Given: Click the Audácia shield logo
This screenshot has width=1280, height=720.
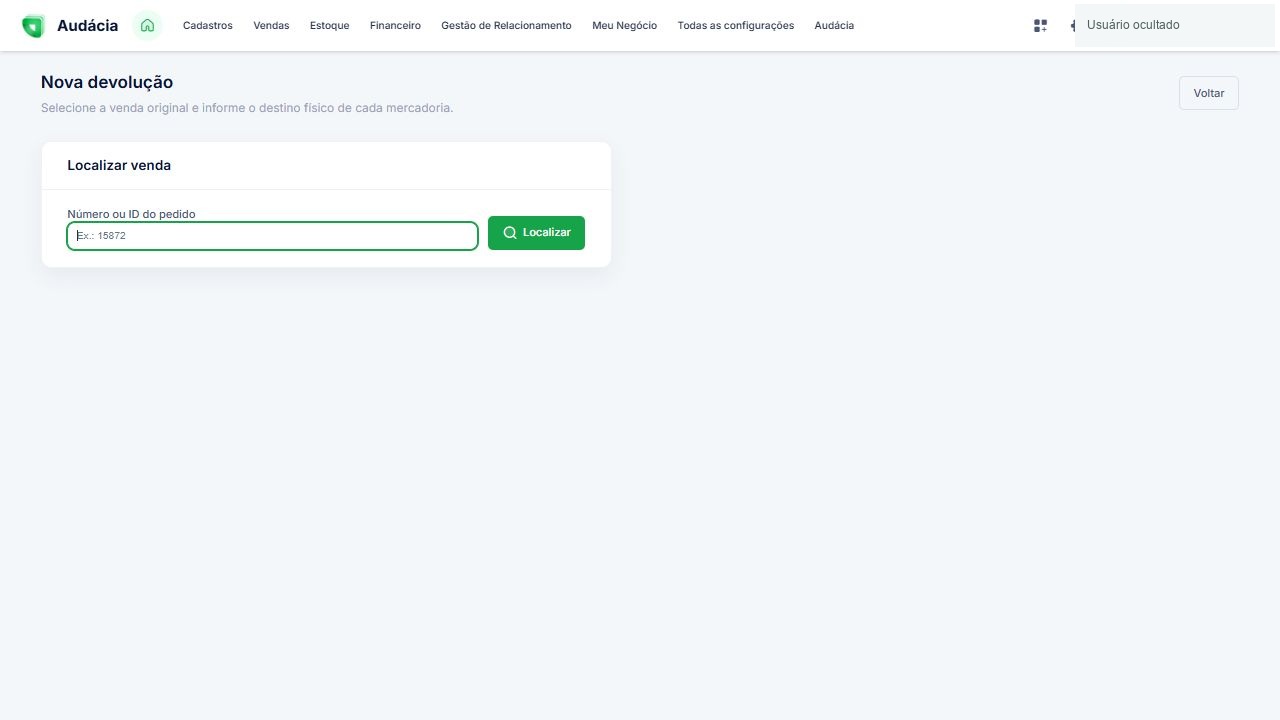Looking at the screenshot, I should pos(33,26).
